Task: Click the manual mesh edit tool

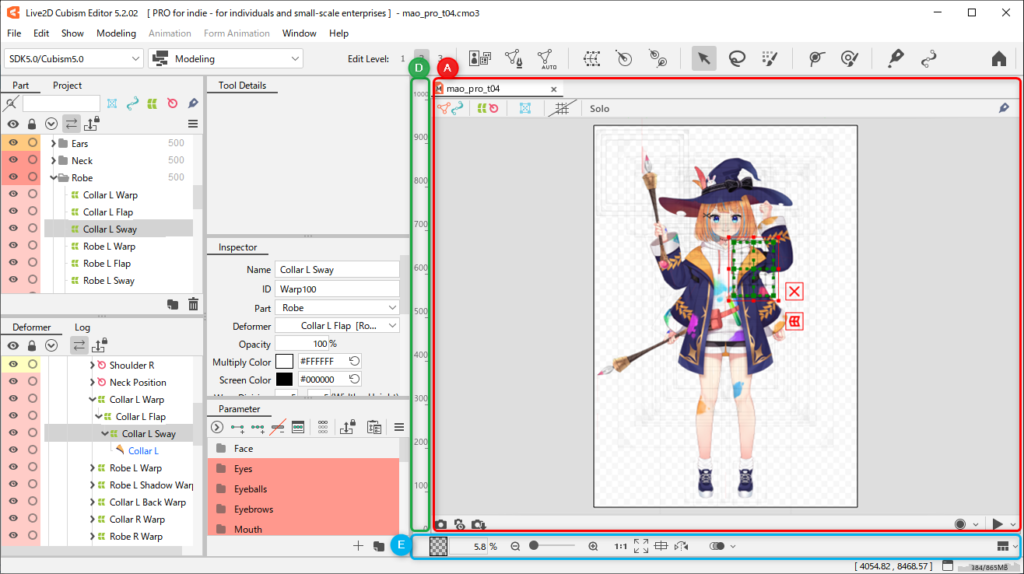Action: [514, 59]
